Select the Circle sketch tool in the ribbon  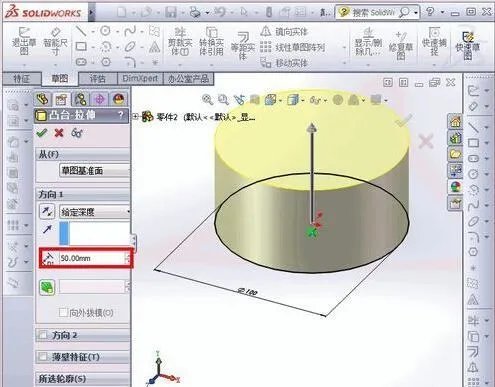tap(106, 31)
